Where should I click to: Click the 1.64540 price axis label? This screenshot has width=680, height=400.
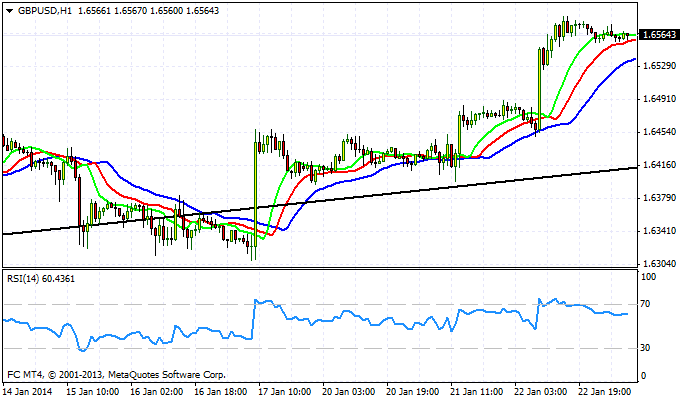coord(660,132)
